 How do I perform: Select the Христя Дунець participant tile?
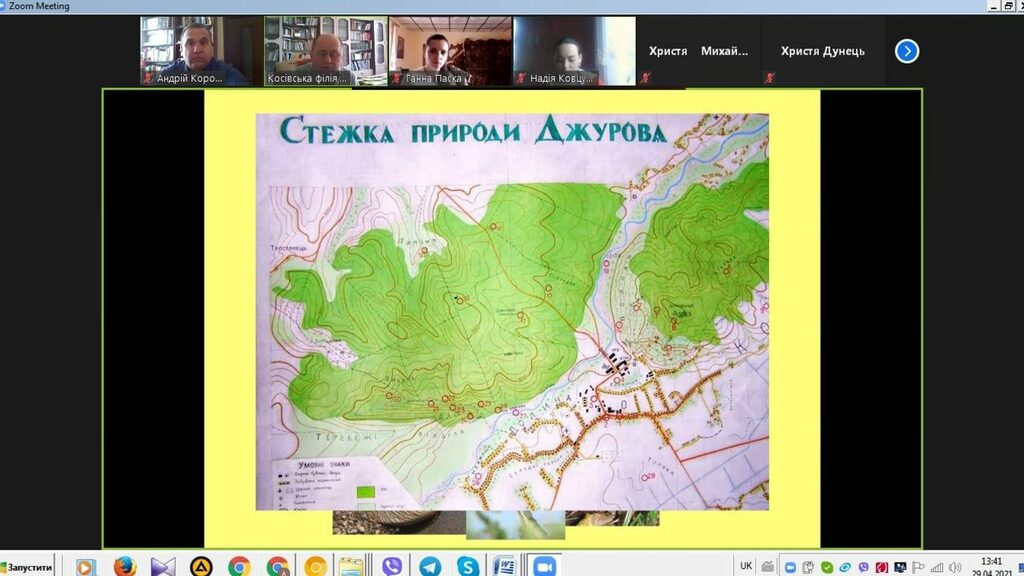822,51
